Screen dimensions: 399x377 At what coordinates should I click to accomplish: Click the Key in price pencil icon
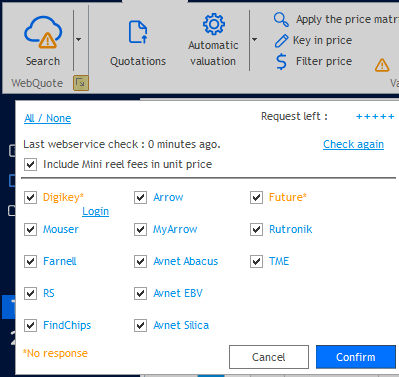click(x=281, y=41)
